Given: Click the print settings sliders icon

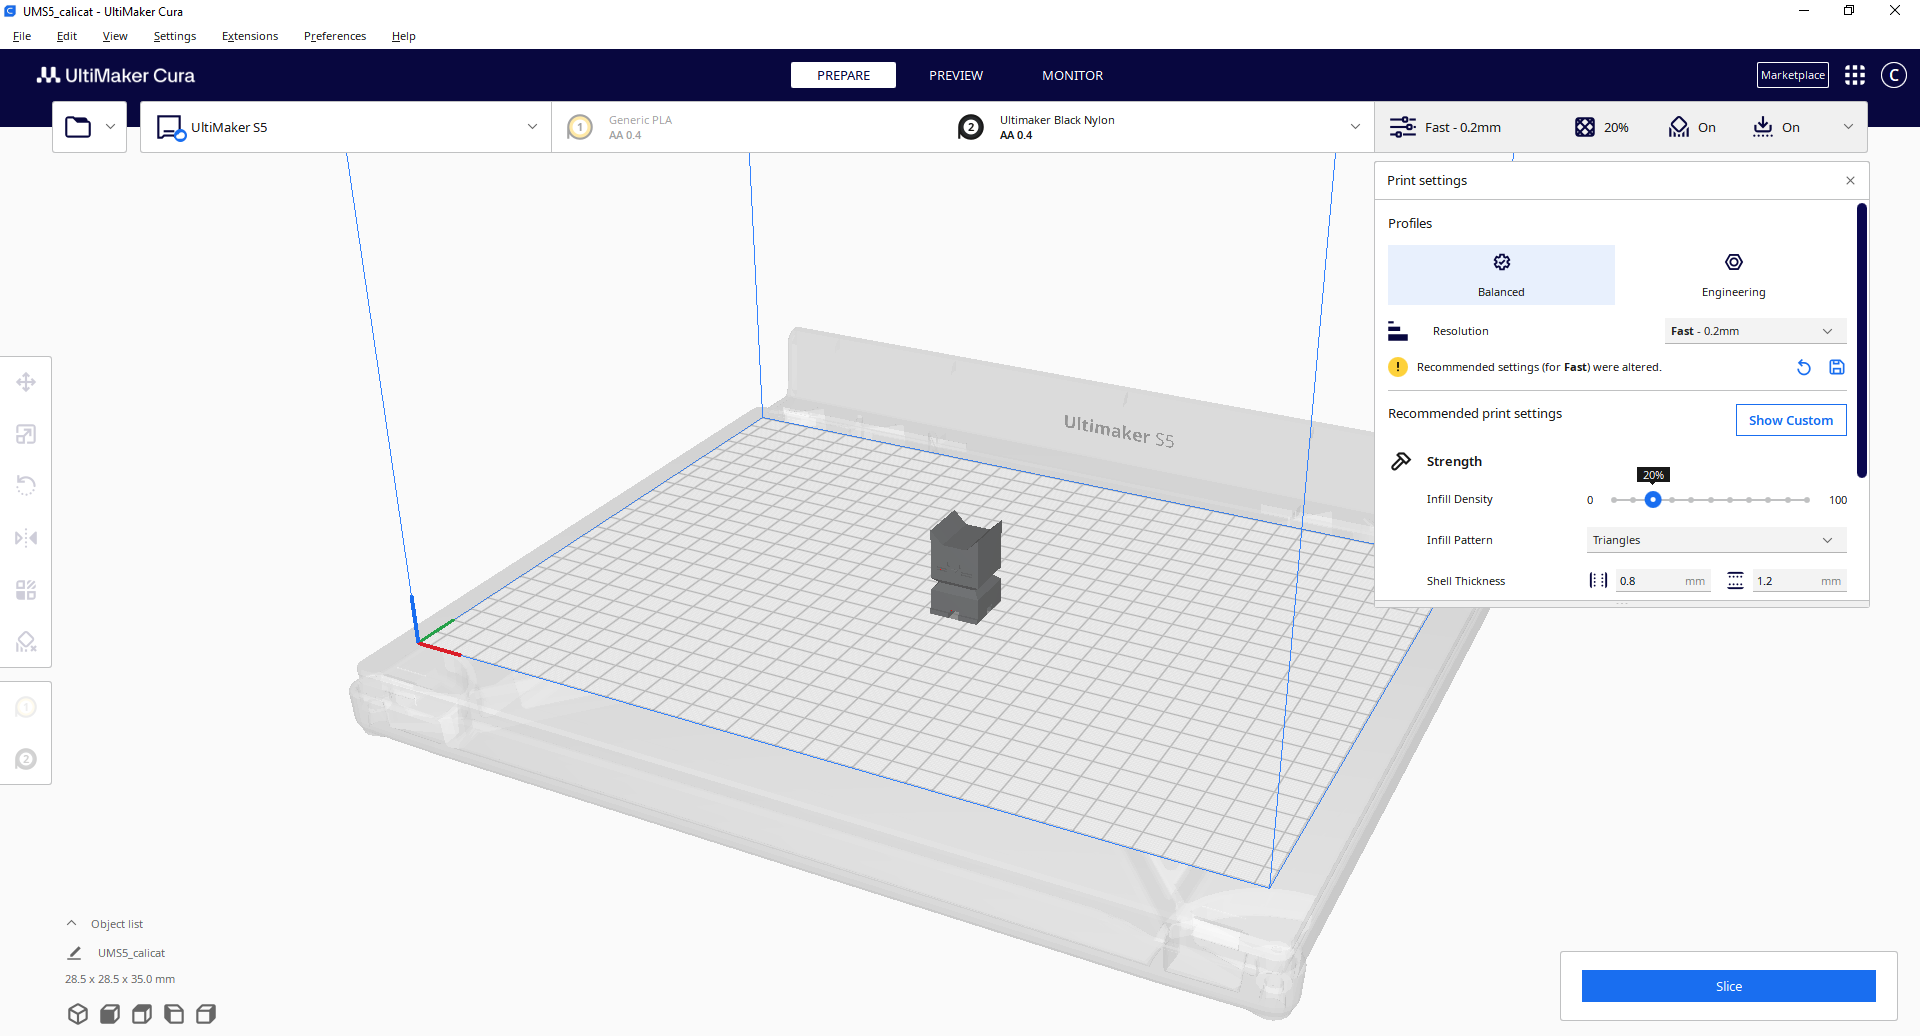Looking at the screenshot, I should [x=1403, y=127].
